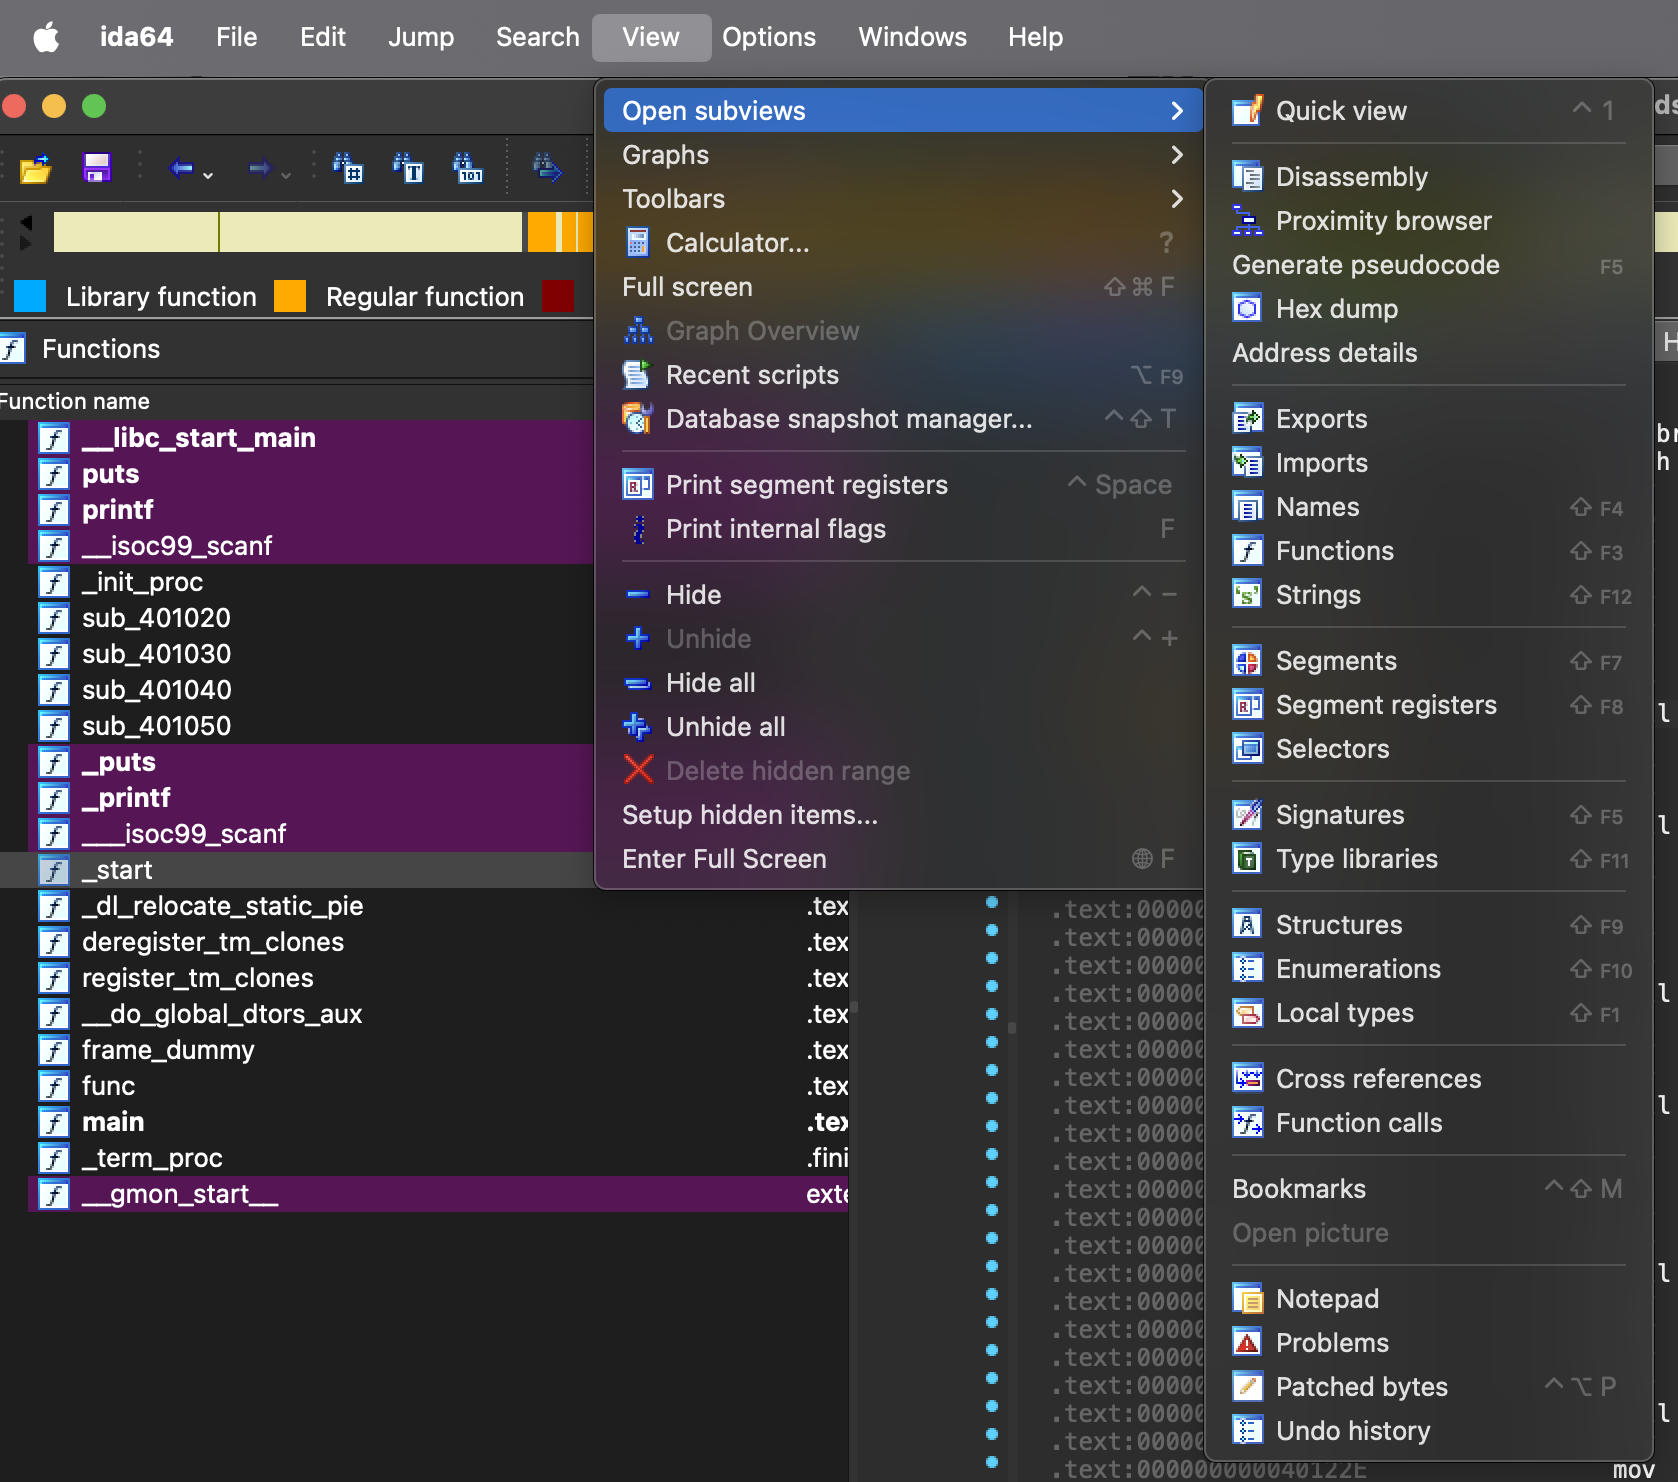Choose Full screen menu item
The height and width of the screenshot is (1482, 1678).
click(903, 287)
